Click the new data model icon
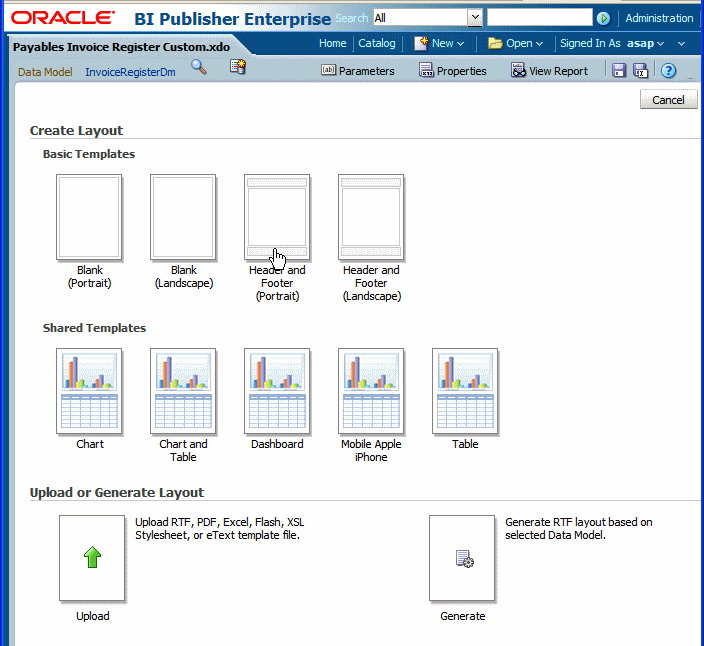Viewport: 704px width, 646px height. point(238,67)
